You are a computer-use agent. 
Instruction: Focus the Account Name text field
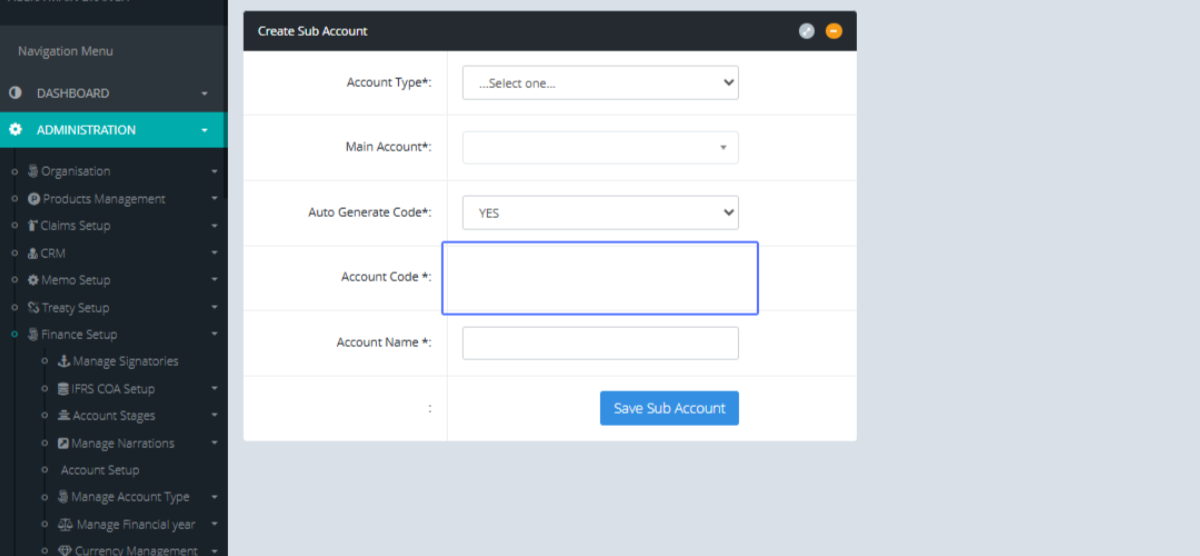(x=600, y=343)
